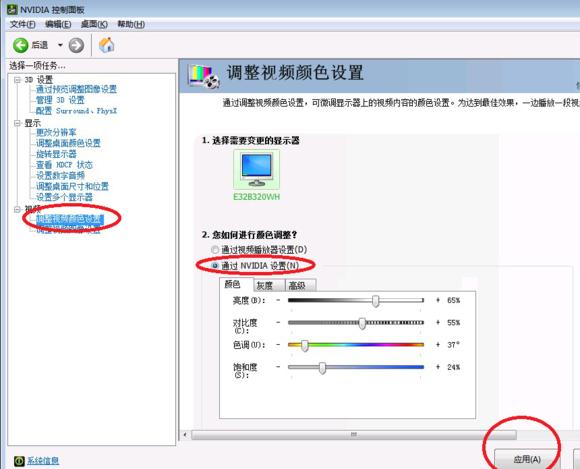Image resolution: width=580 pixels, height=469 pixels.
Task: Click the NVIDIA logo in title bar
Action: point(12,9)
